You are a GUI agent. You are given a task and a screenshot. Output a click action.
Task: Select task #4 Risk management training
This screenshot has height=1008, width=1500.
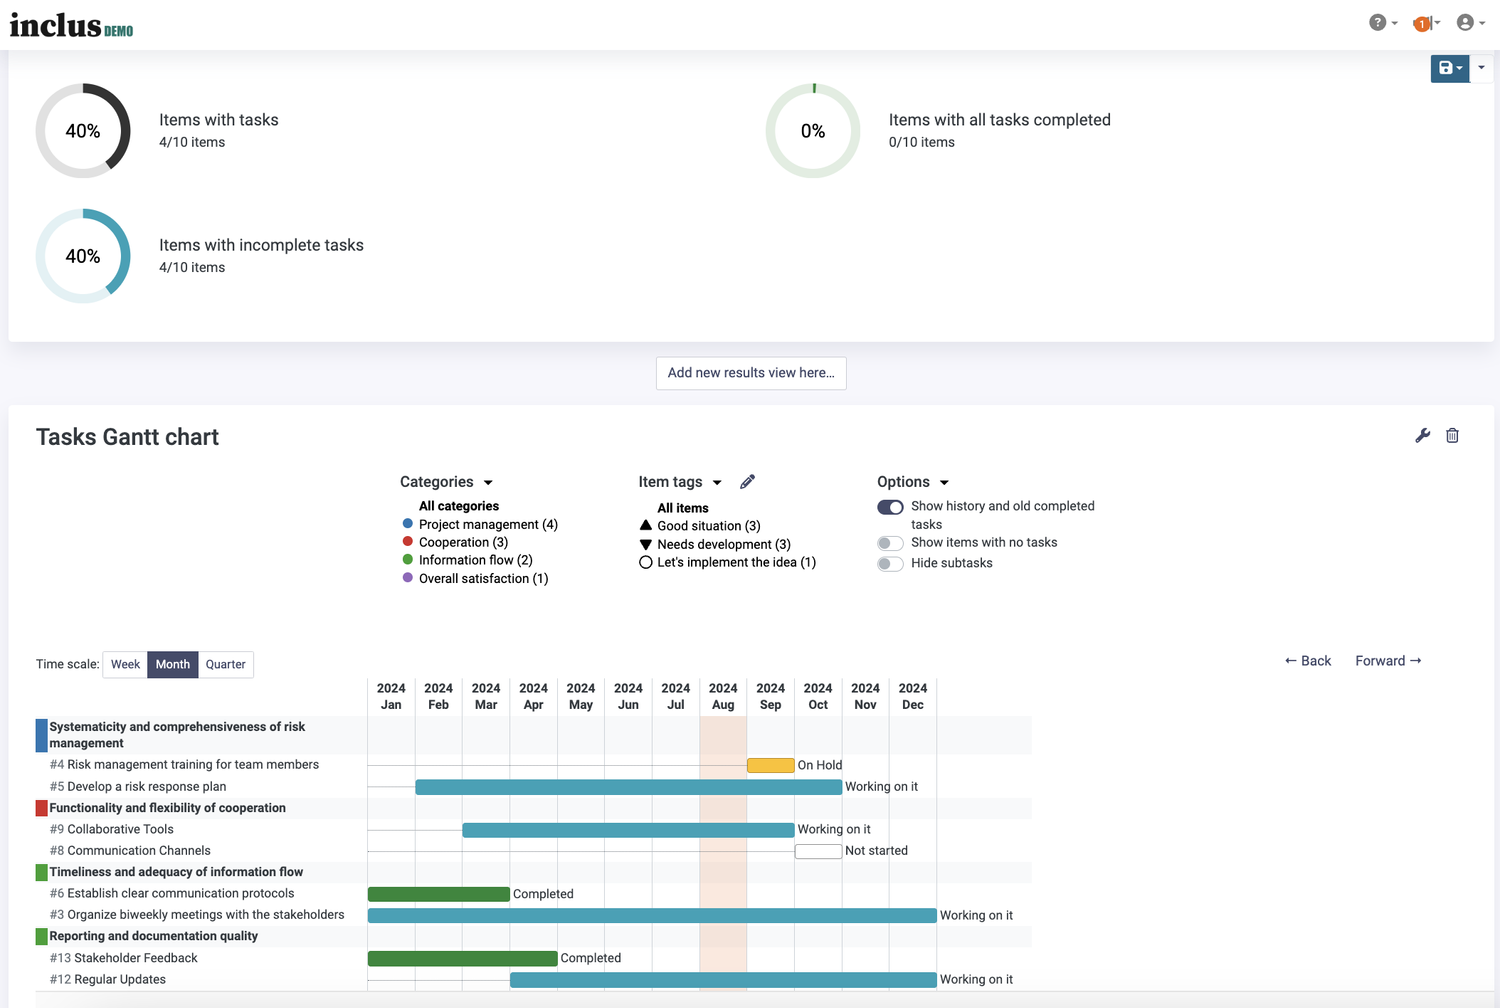pyautogui.click(x=184, y=765)
